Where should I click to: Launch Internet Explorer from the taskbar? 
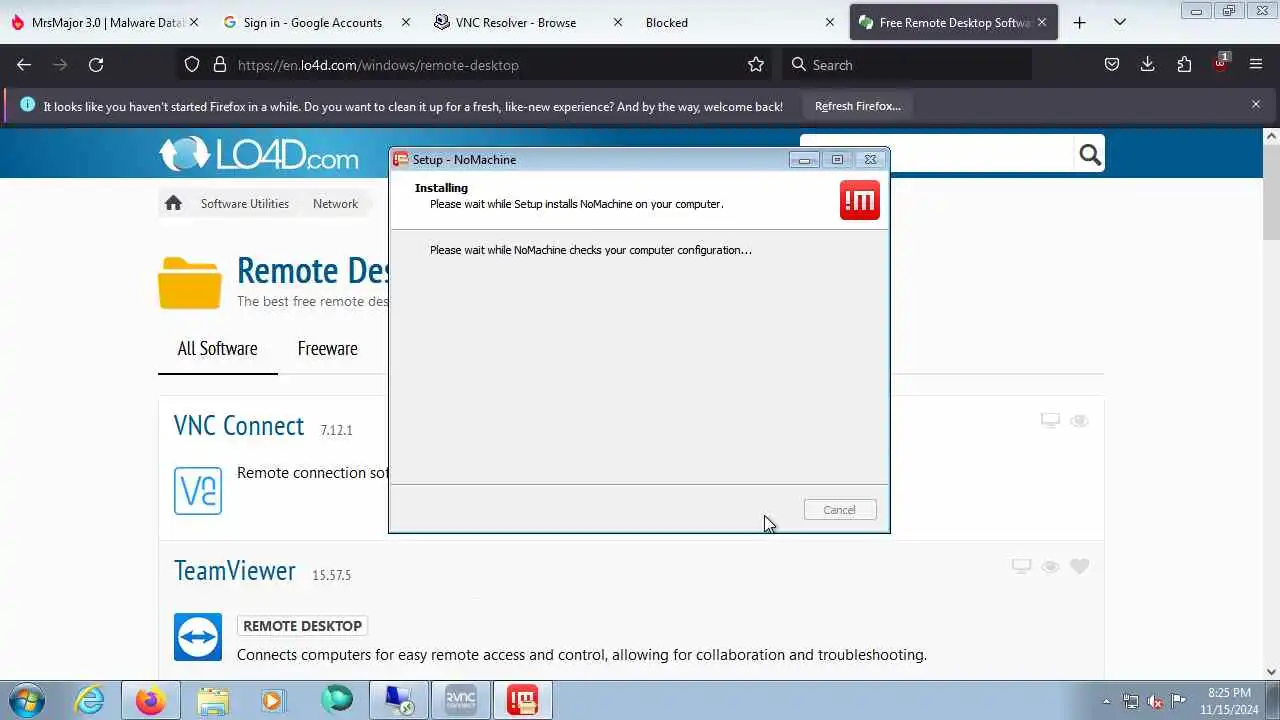click(x=90, y=700)
